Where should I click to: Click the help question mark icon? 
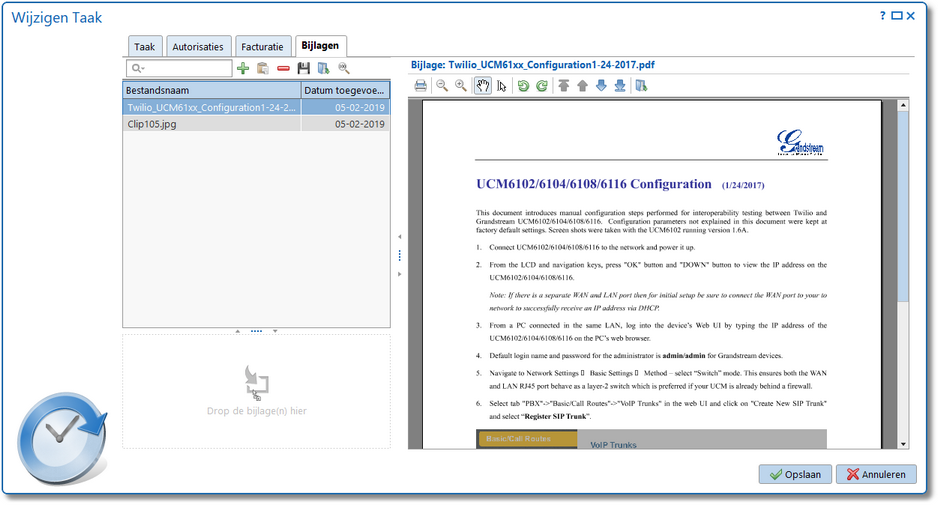[882, 16]
